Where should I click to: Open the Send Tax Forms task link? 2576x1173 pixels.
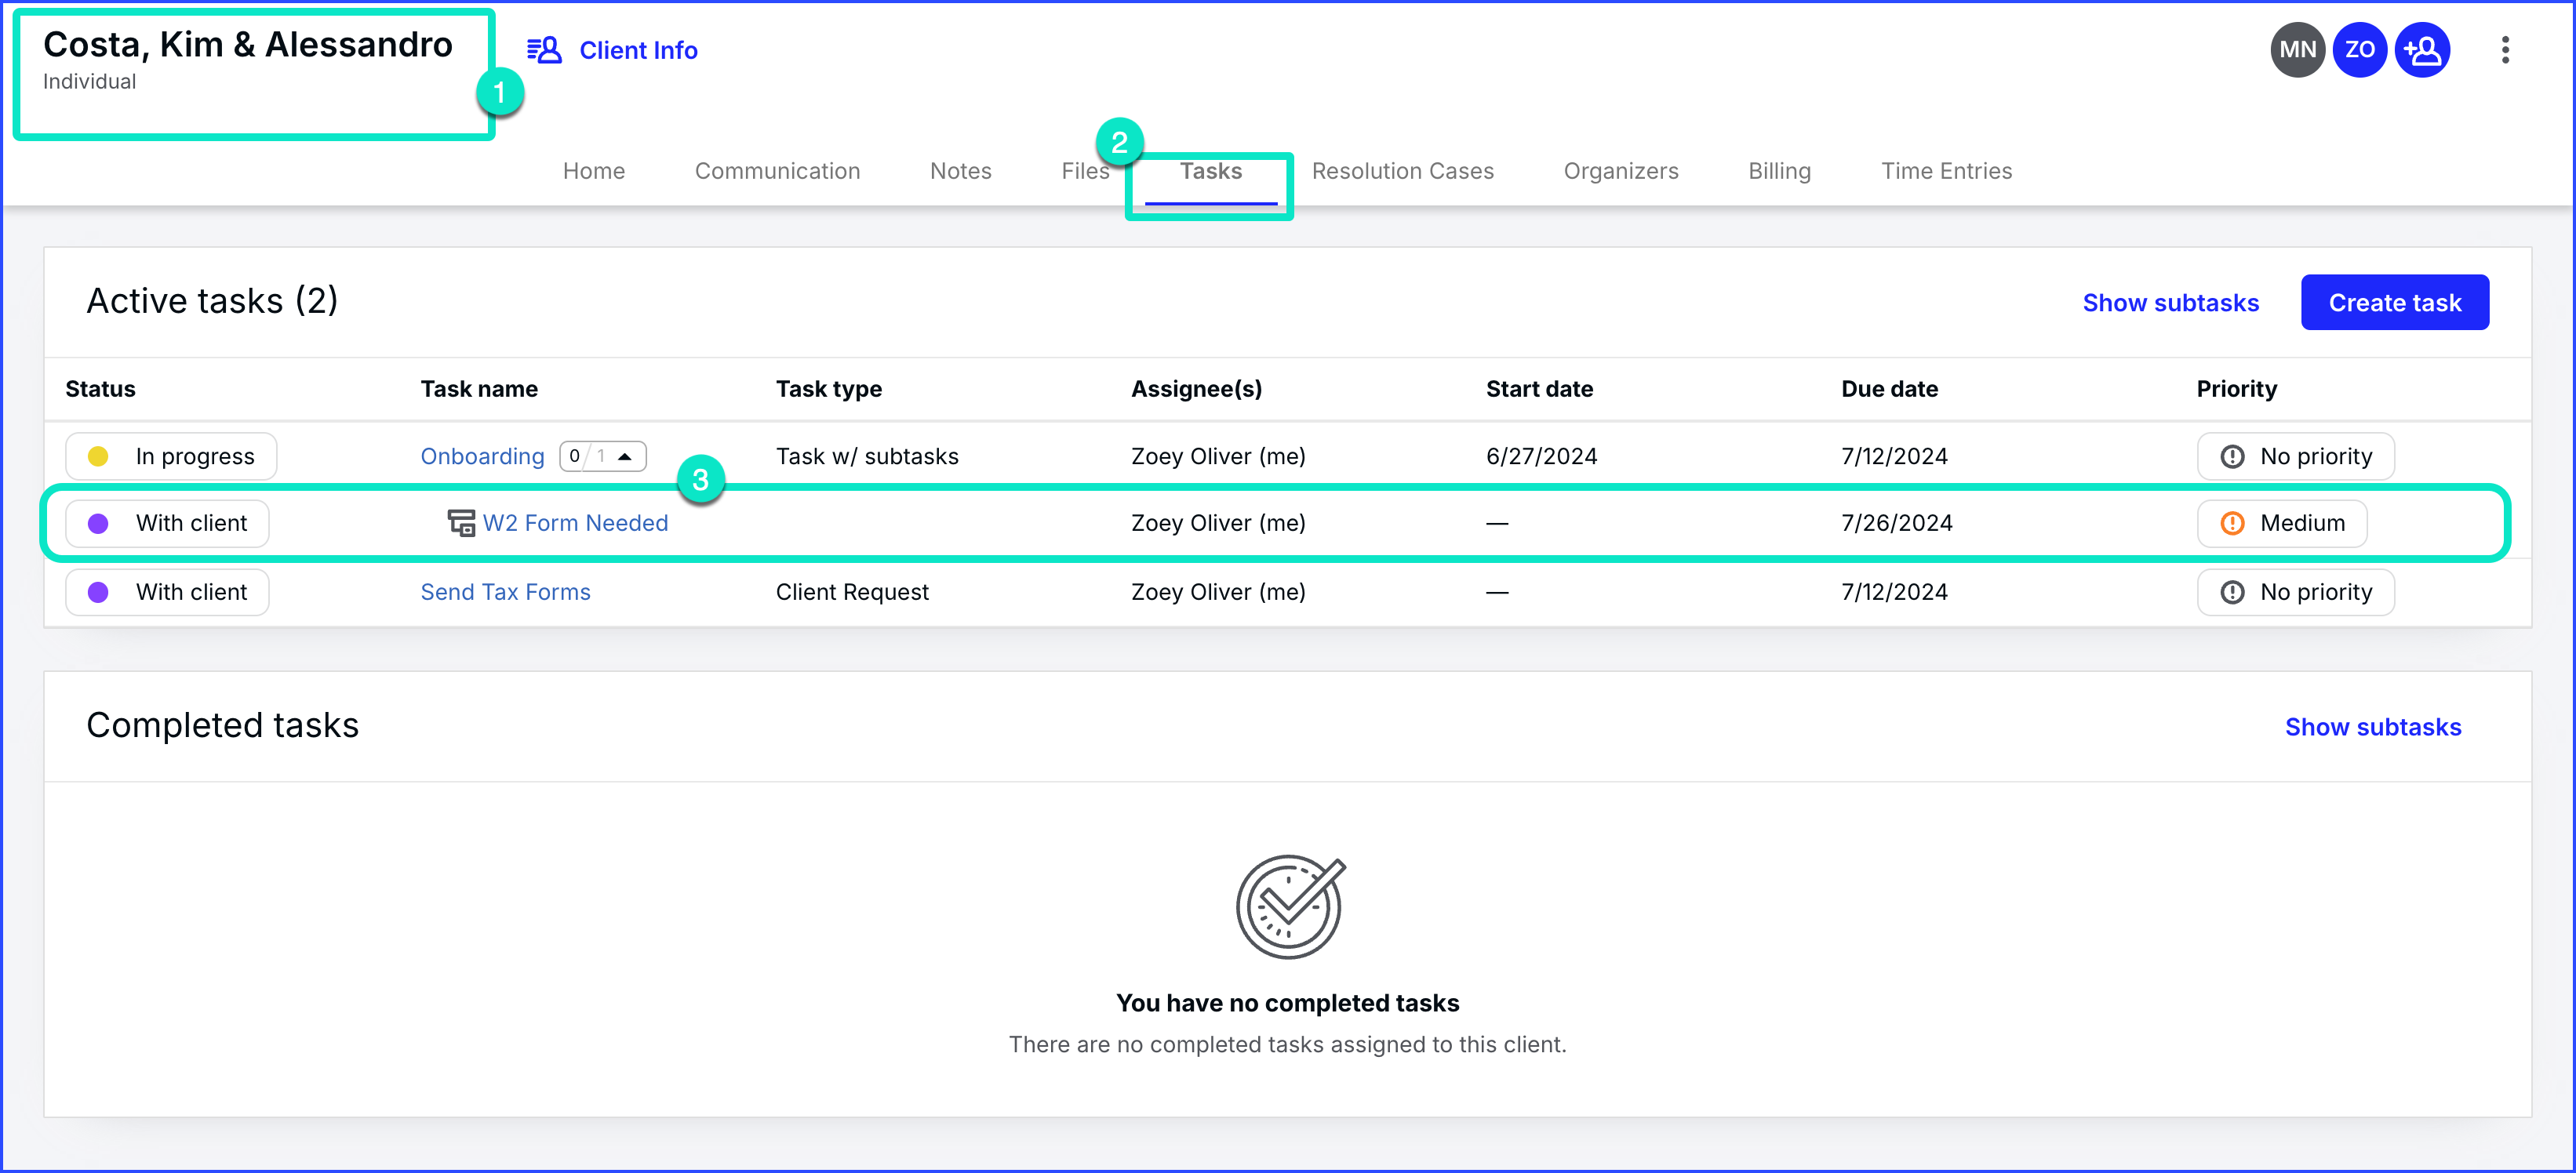[505, 591]
